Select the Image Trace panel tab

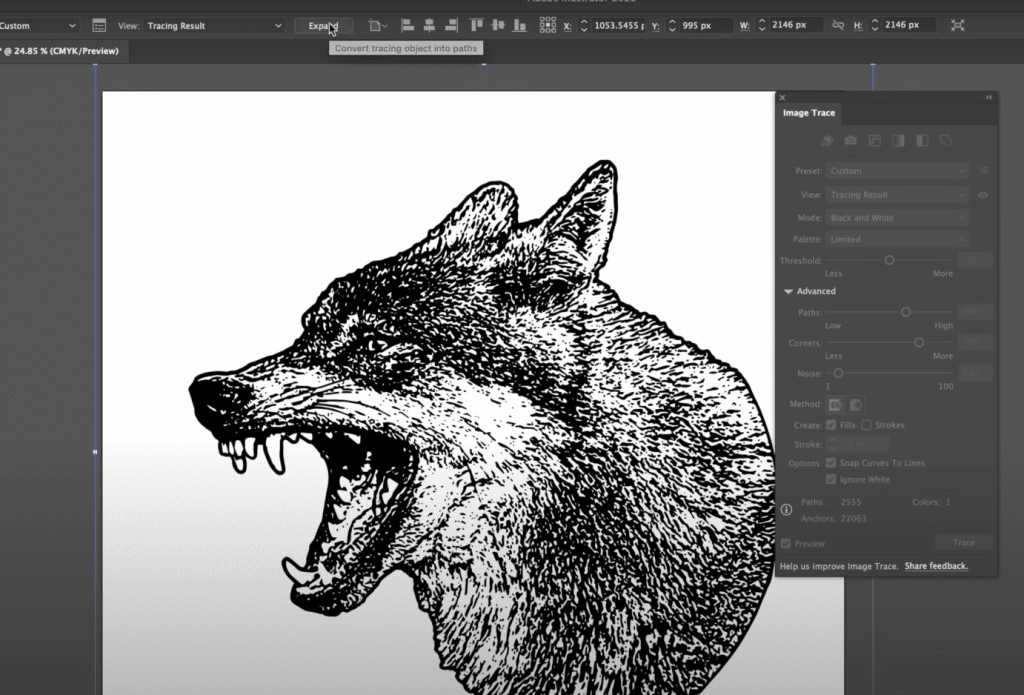808,112
